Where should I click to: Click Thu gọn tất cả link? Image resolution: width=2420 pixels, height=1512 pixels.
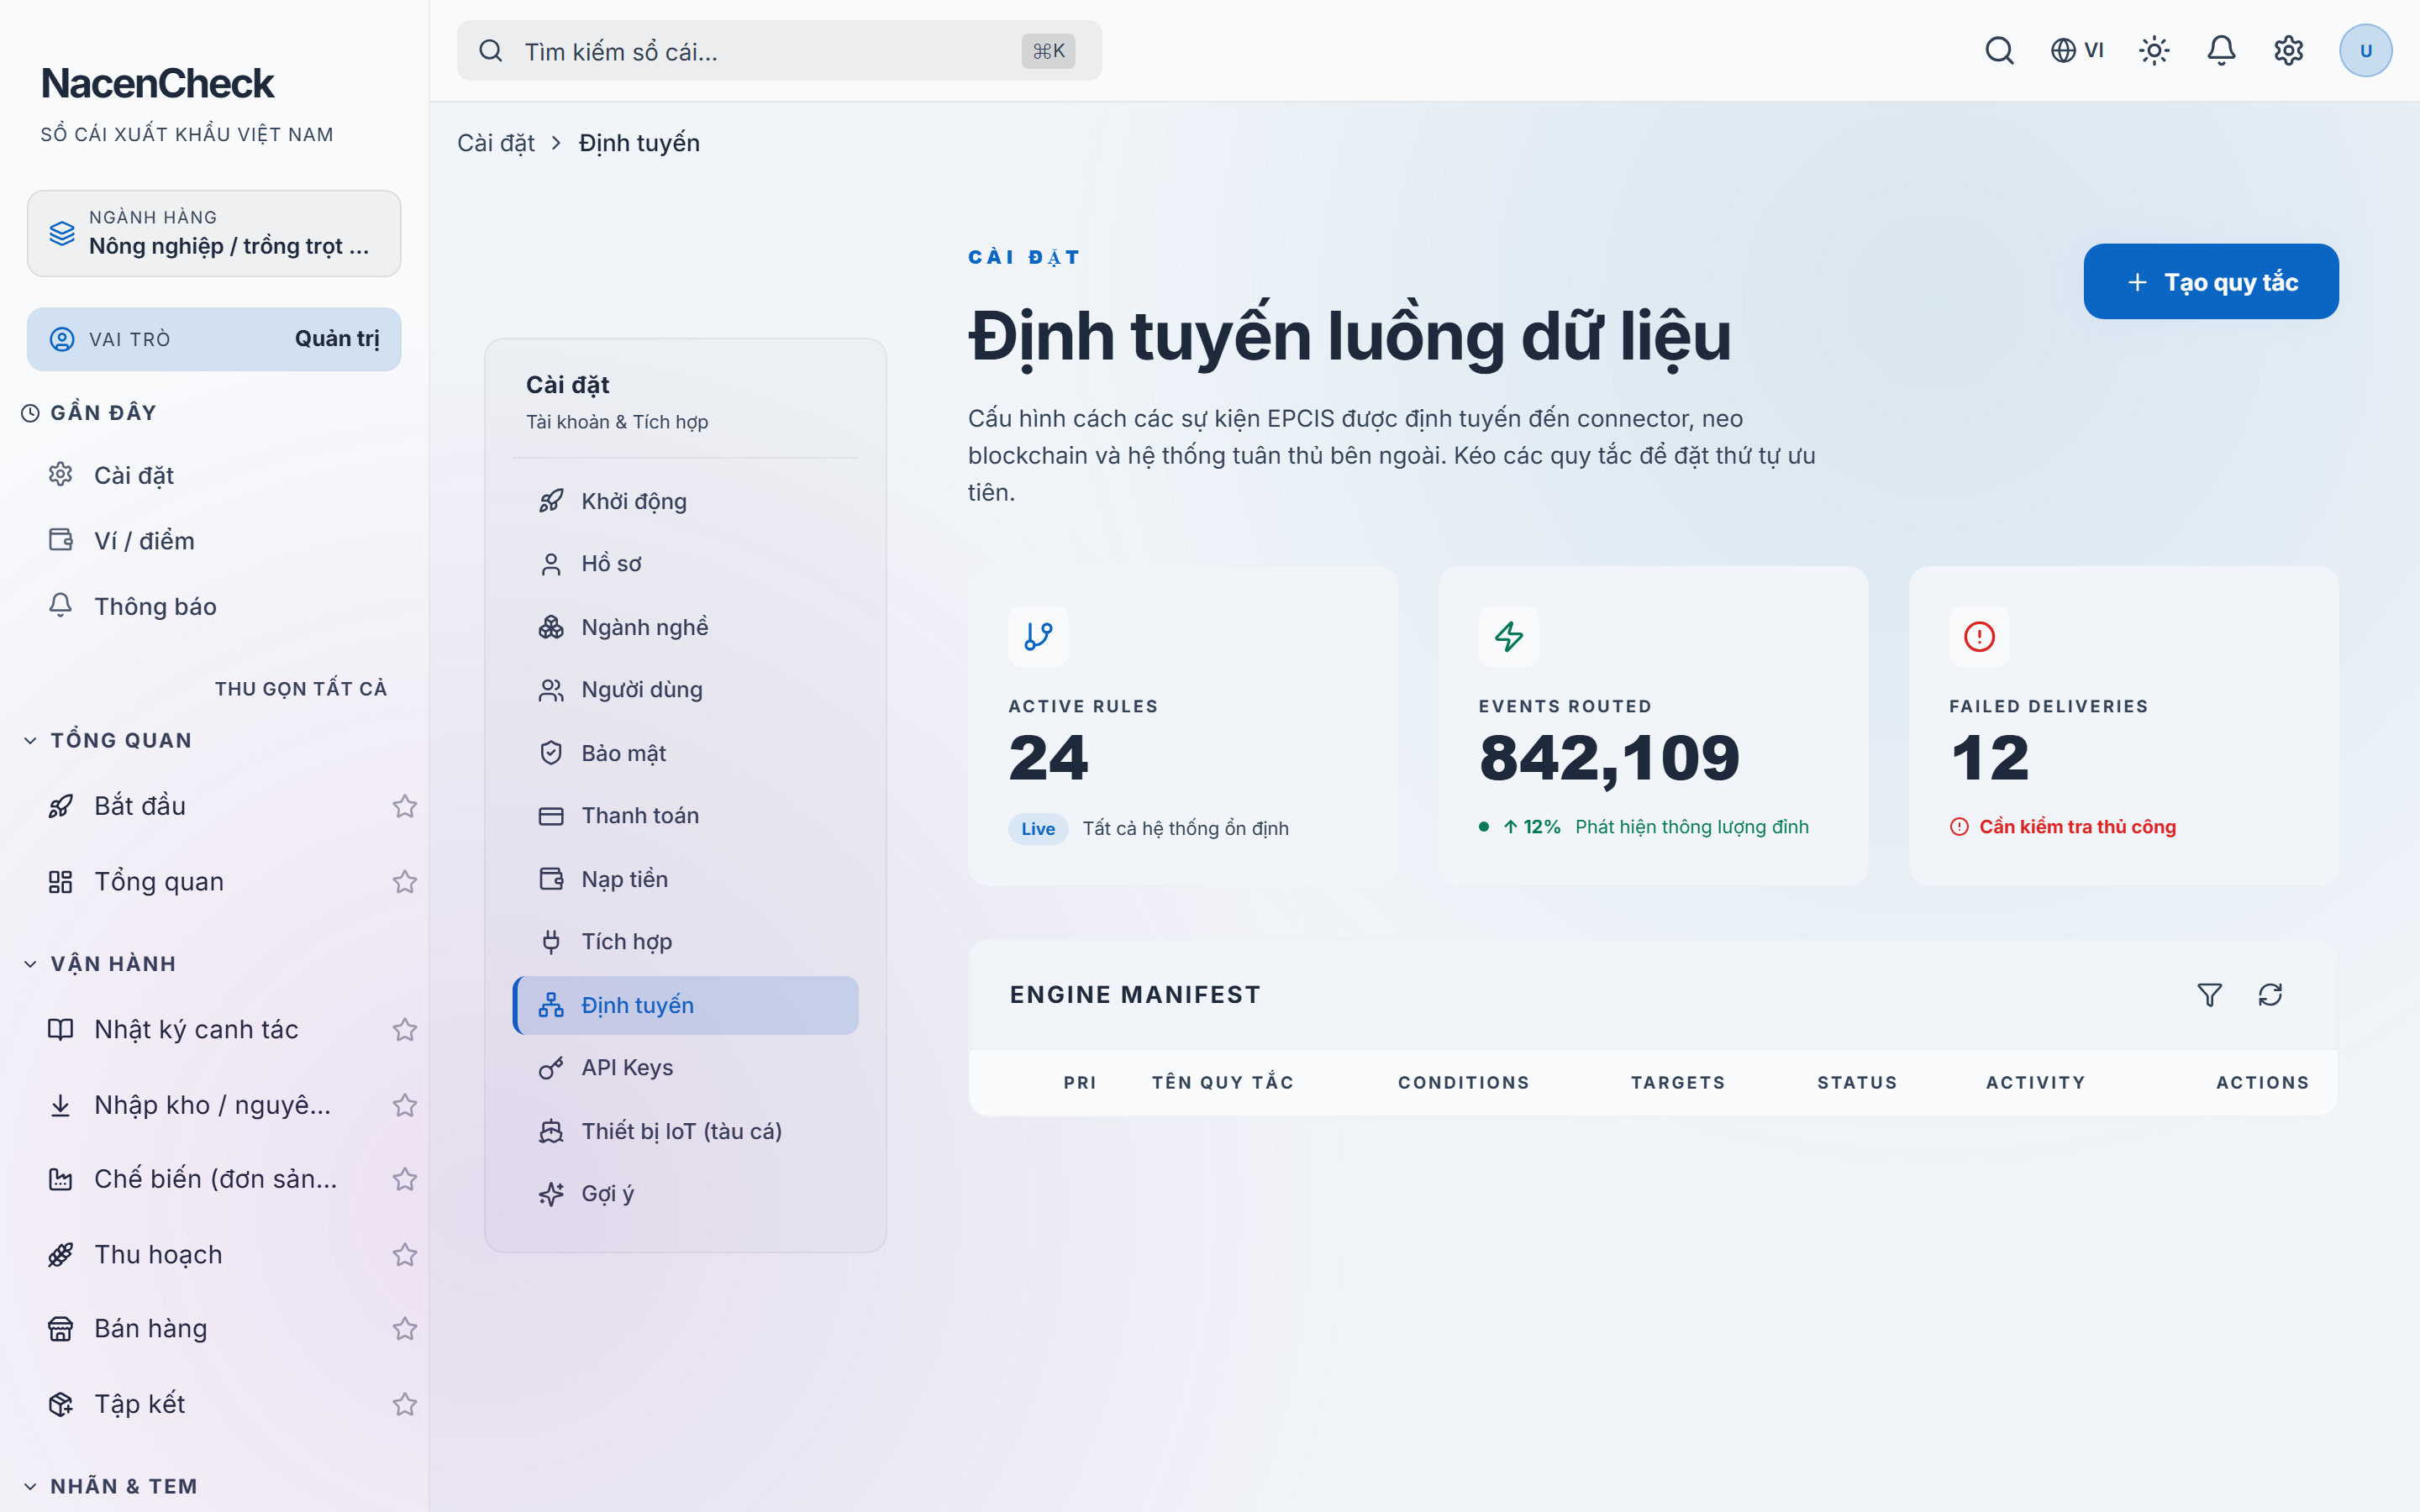coord(300,688)
